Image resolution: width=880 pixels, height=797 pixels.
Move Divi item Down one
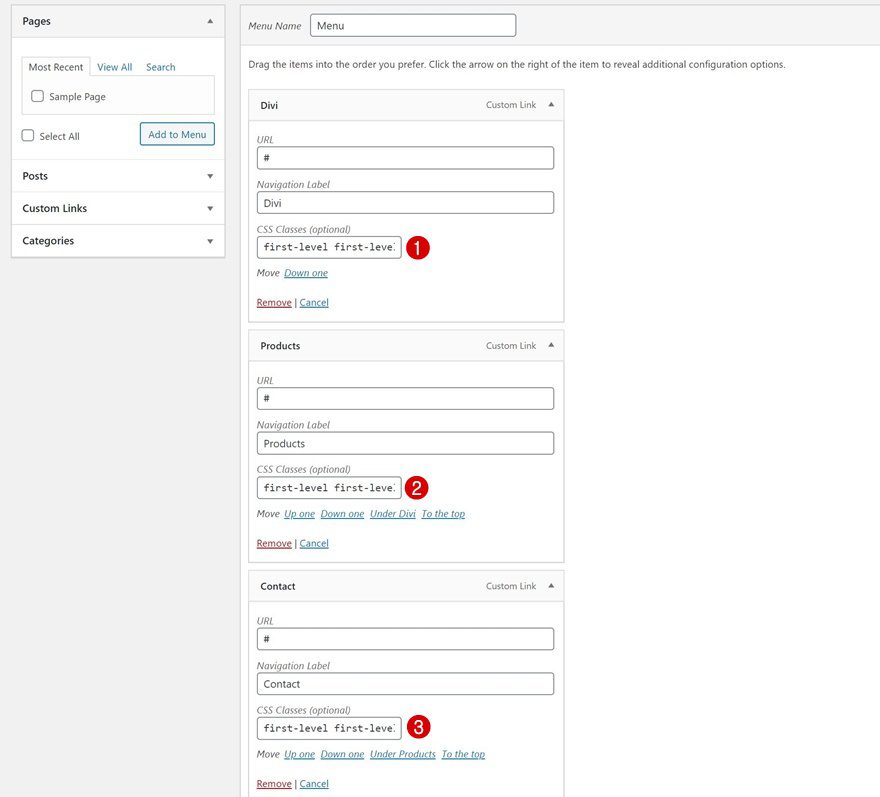[x=304, y=272]
